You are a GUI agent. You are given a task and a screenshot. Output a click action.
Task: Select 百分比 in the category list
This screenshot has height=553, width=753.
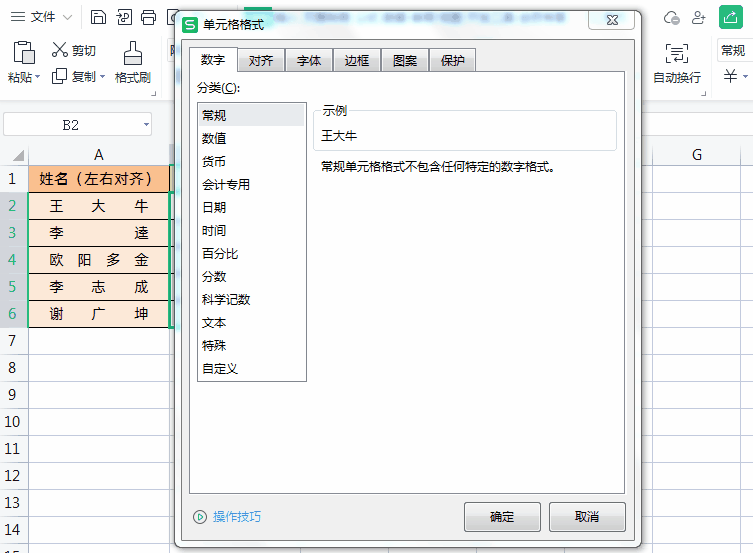coord(251,253)
